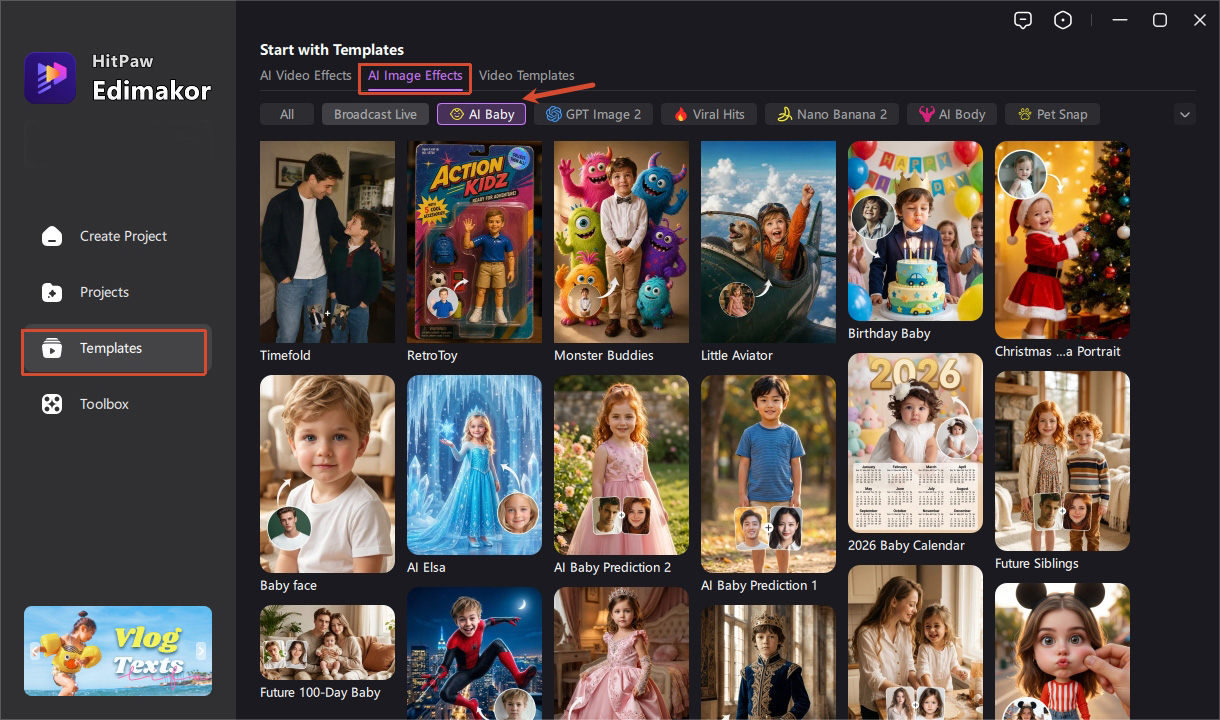
Task: Expand more category filters with chevron
Action: coord(1185,115)
